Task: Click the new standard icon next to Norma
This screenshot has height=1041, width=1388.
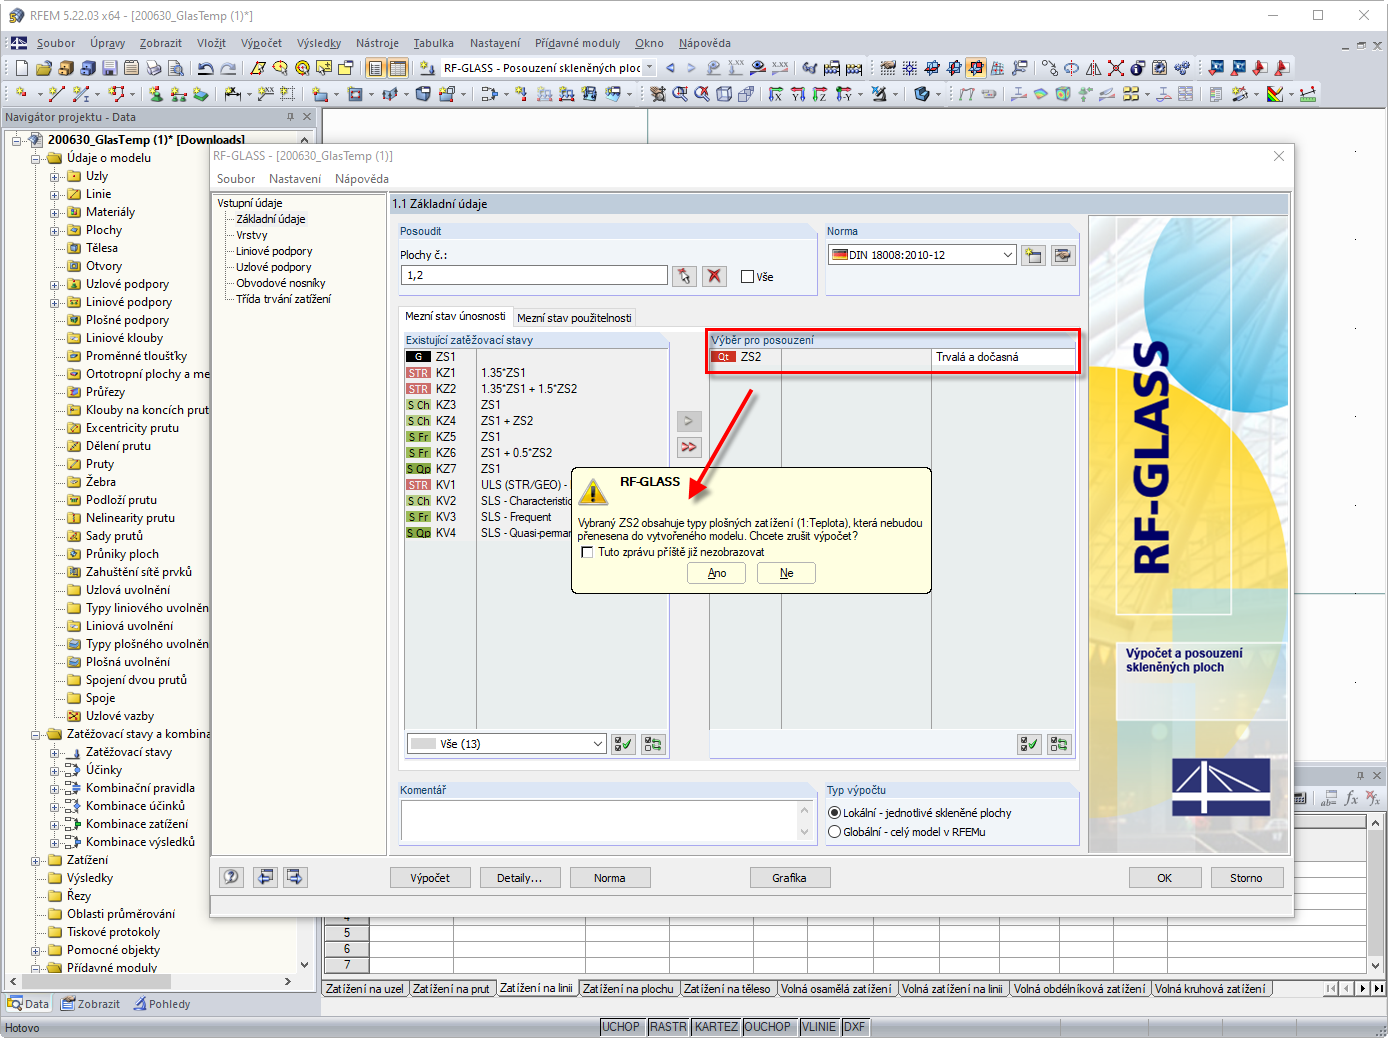Action: [x=1033, y=255]
